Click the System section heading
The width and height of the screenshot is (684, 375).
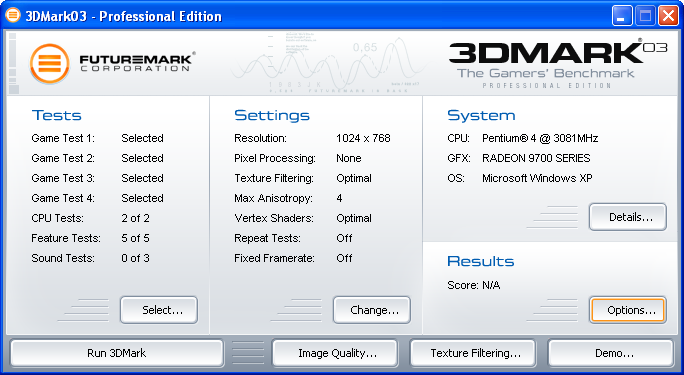coord(481,115)
